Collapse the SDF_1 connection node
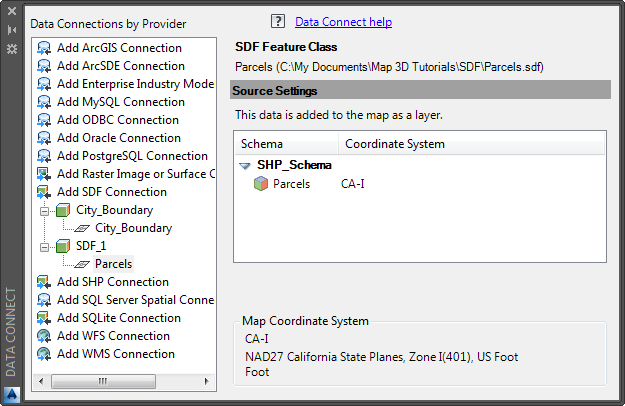 click(x=43, y=246)
